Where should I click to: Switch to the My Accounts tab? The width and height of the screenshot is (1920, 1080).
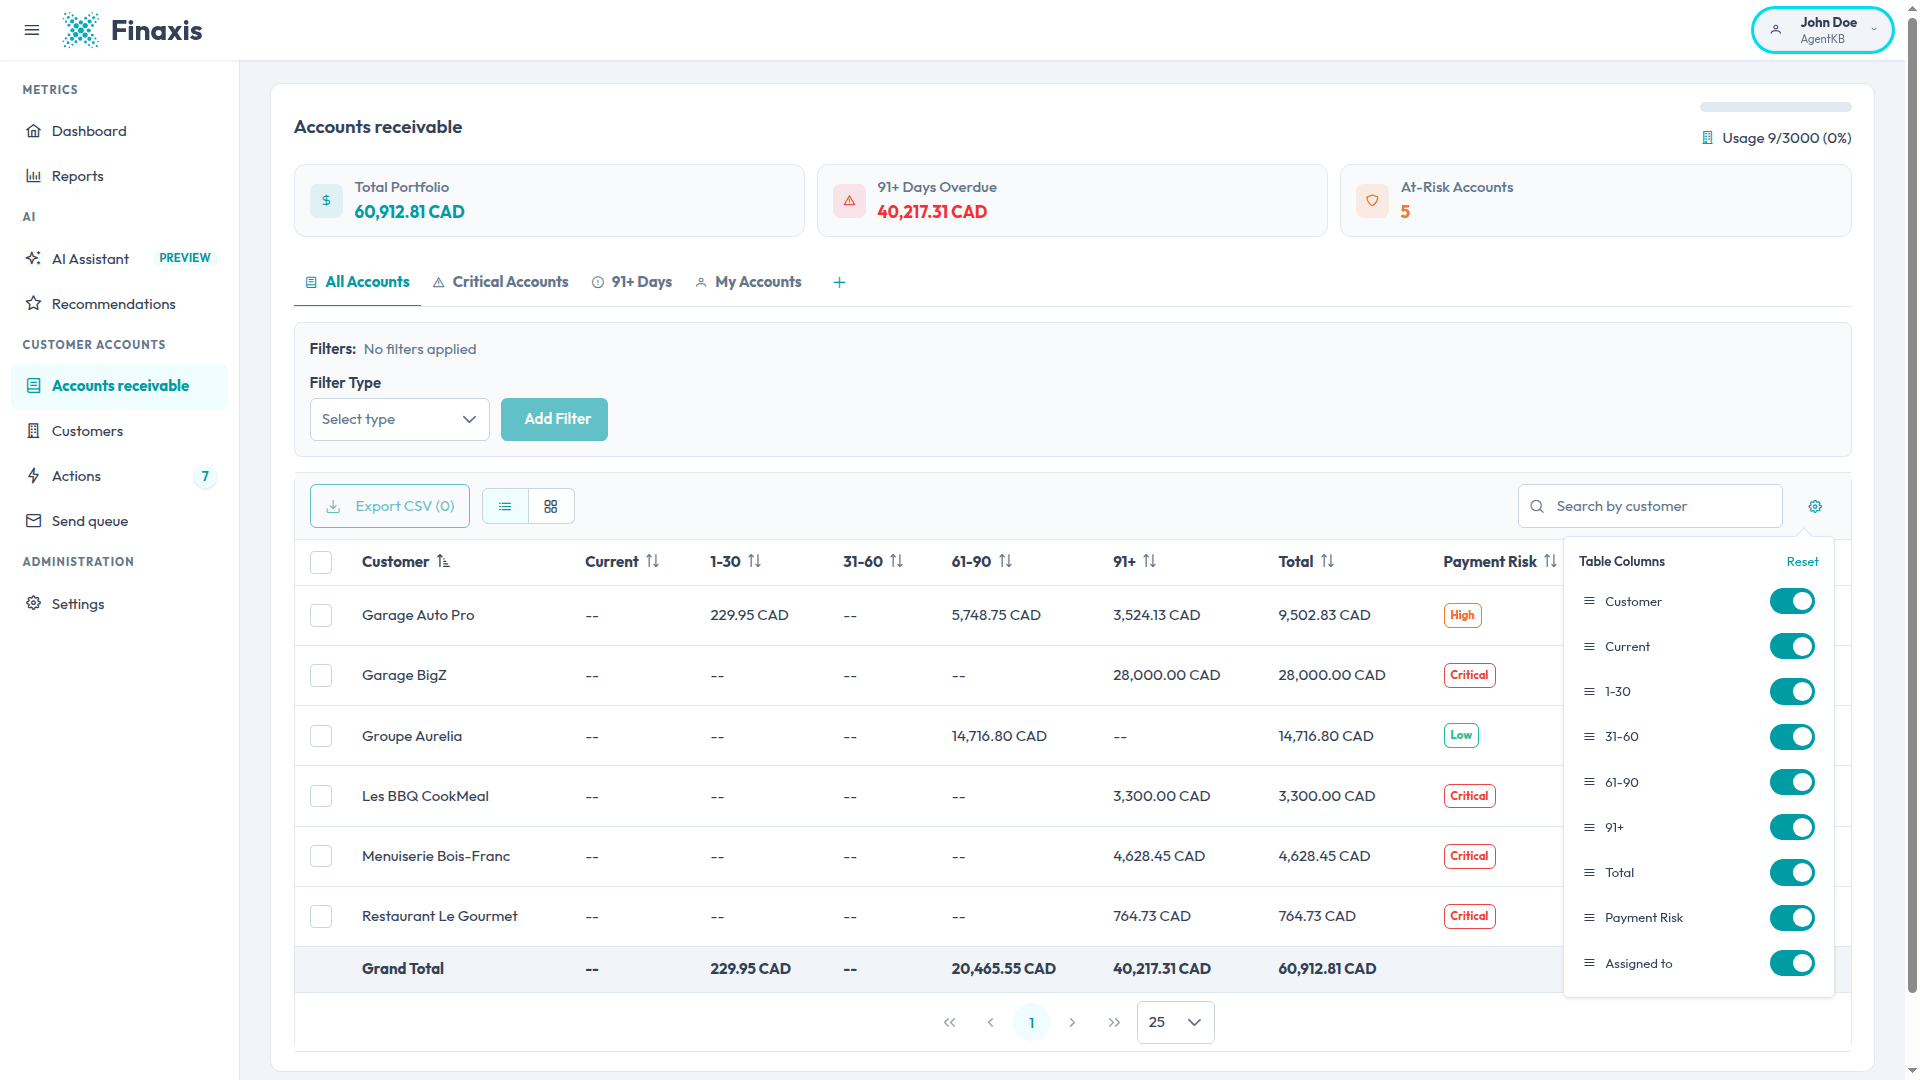coord(748,283)
